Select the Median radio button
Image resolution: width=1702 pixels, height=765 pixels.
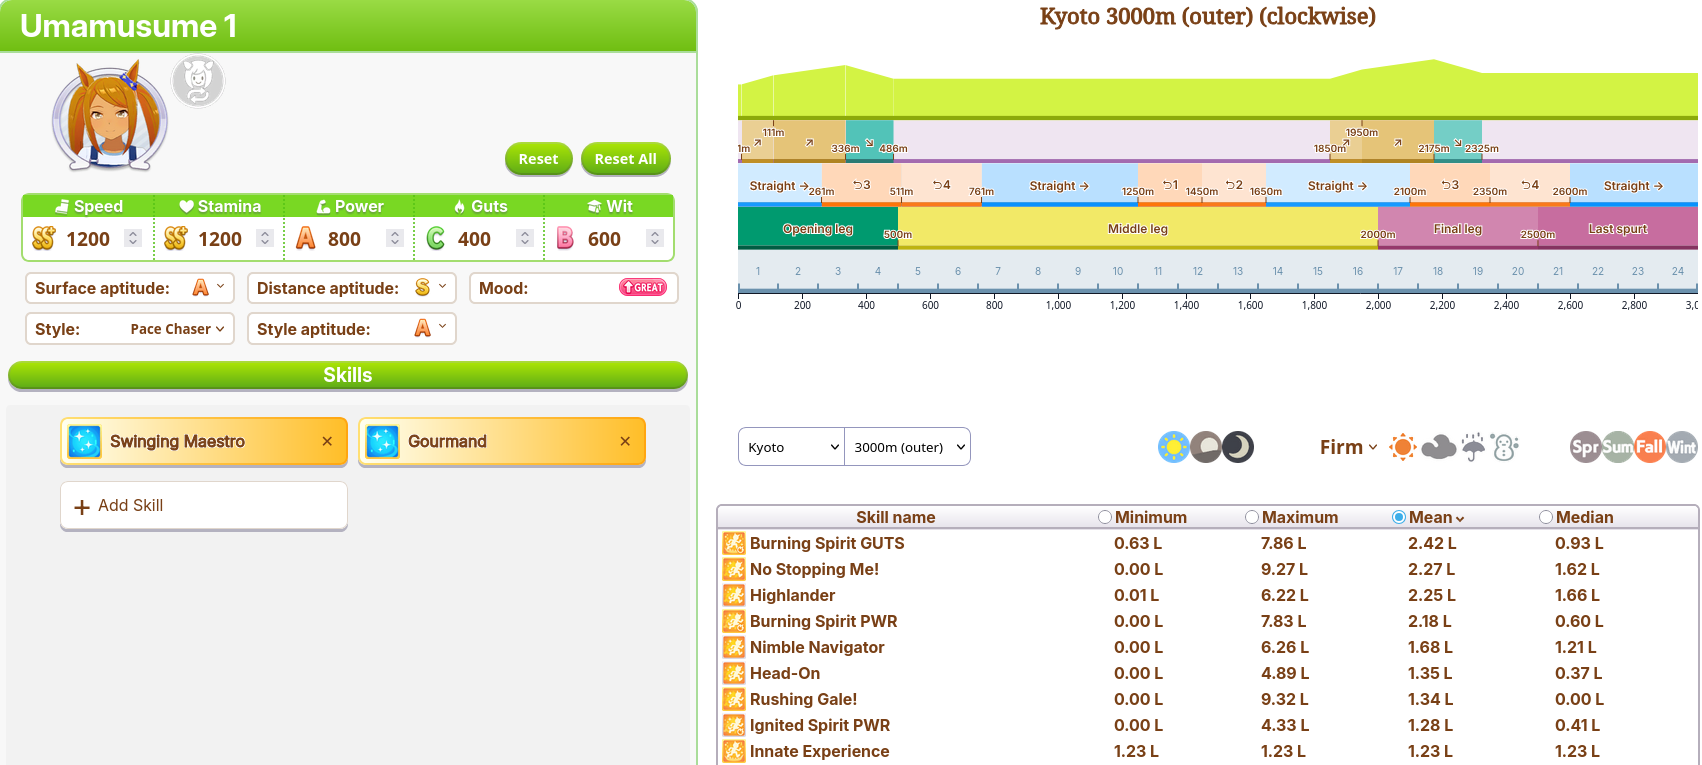[1546, 517]
